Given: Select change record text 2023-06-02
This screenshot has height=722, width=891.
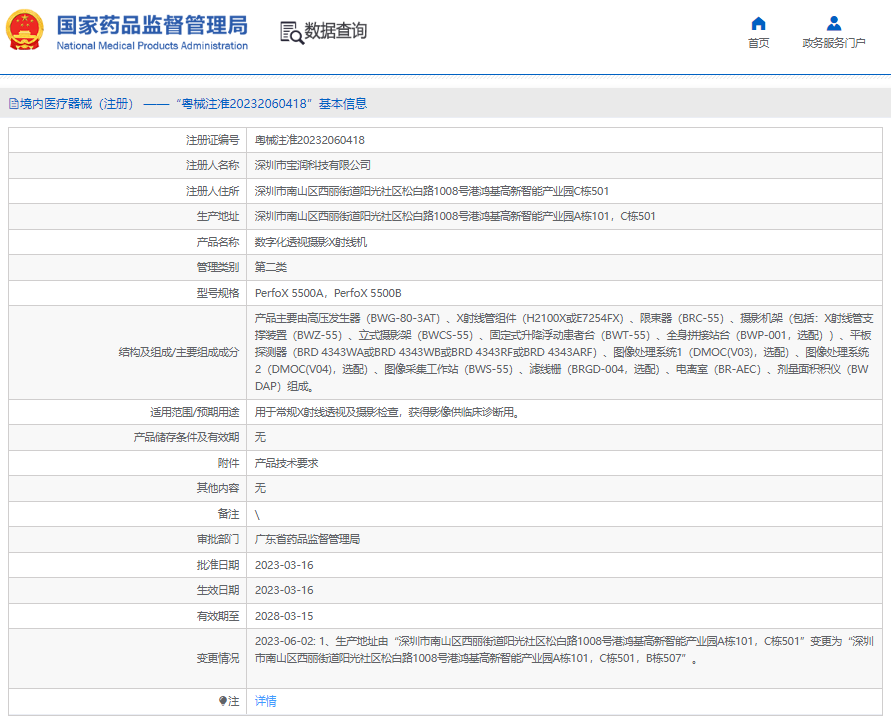Looking at the screenshot, I should tap(564, 650).
